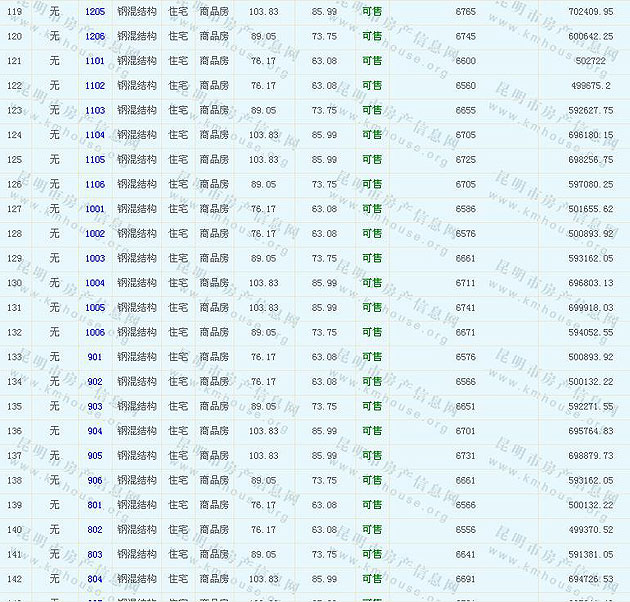Open room 801 link
This screenshot has width=630, height=602.
pos(95,505)
